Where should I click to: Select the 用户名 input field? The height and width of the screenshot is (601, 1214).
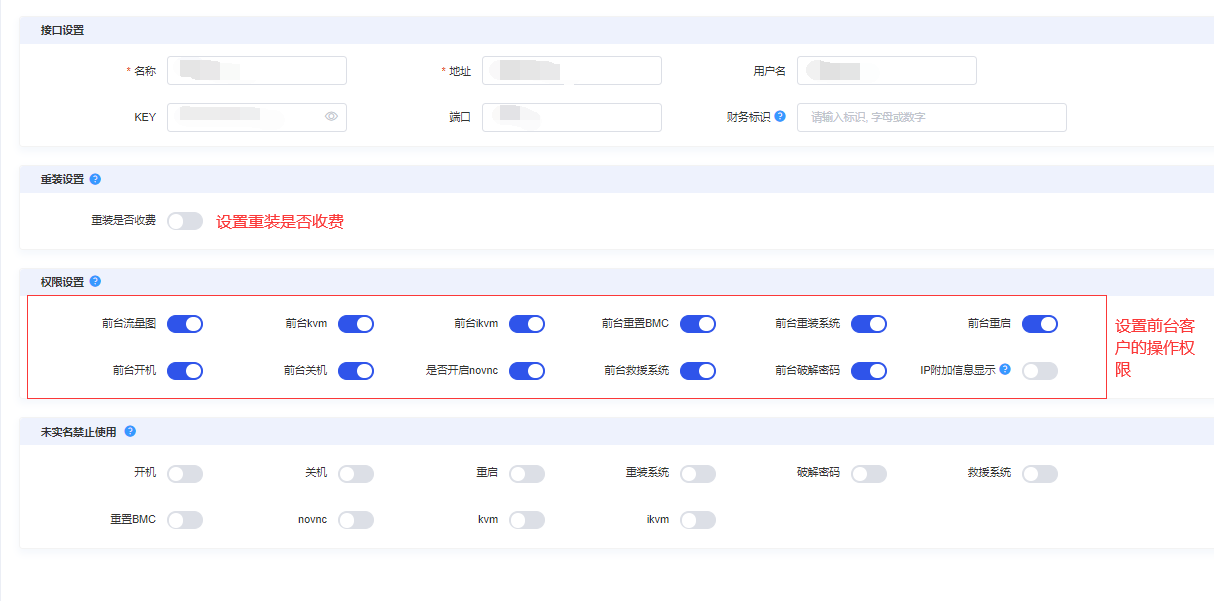tap(887, 71)
